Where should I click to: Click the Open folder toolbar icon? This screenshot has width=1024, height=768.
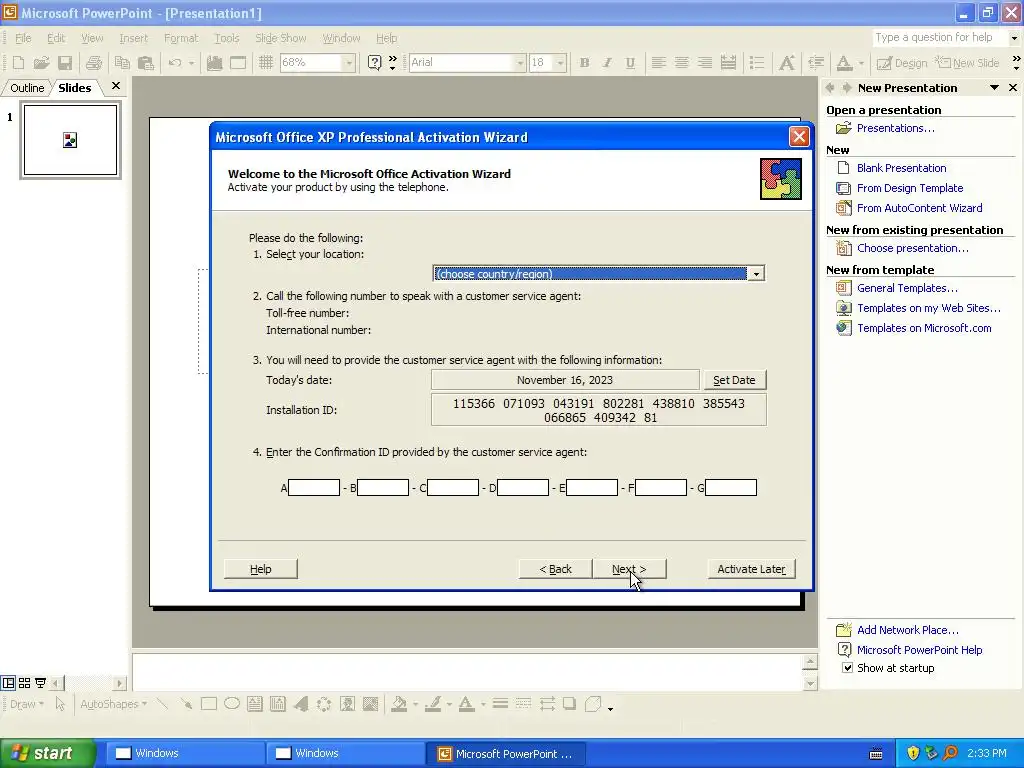tap(41, 63)
